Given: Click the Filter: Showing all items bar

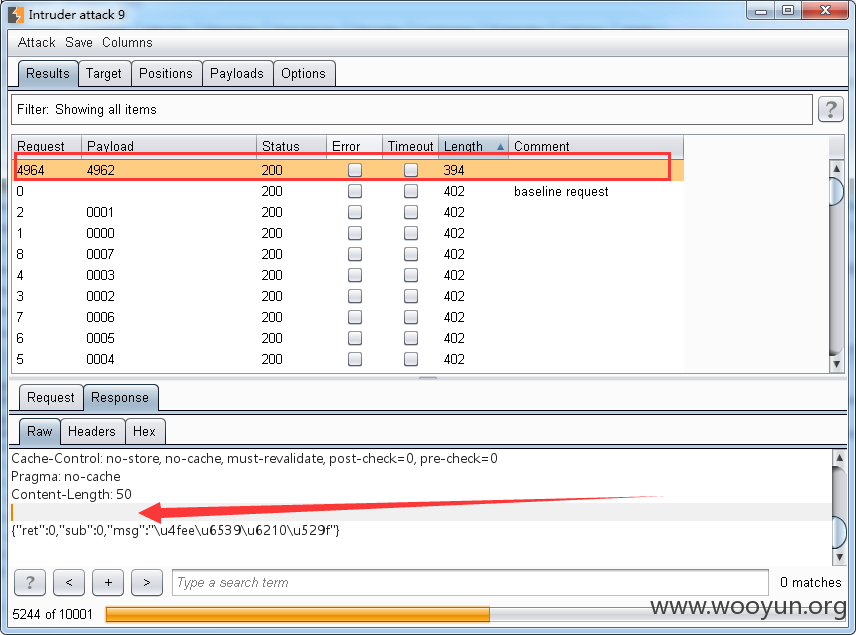Looking at the screenshot, I should pyautogui.click(x=412, y=109).
